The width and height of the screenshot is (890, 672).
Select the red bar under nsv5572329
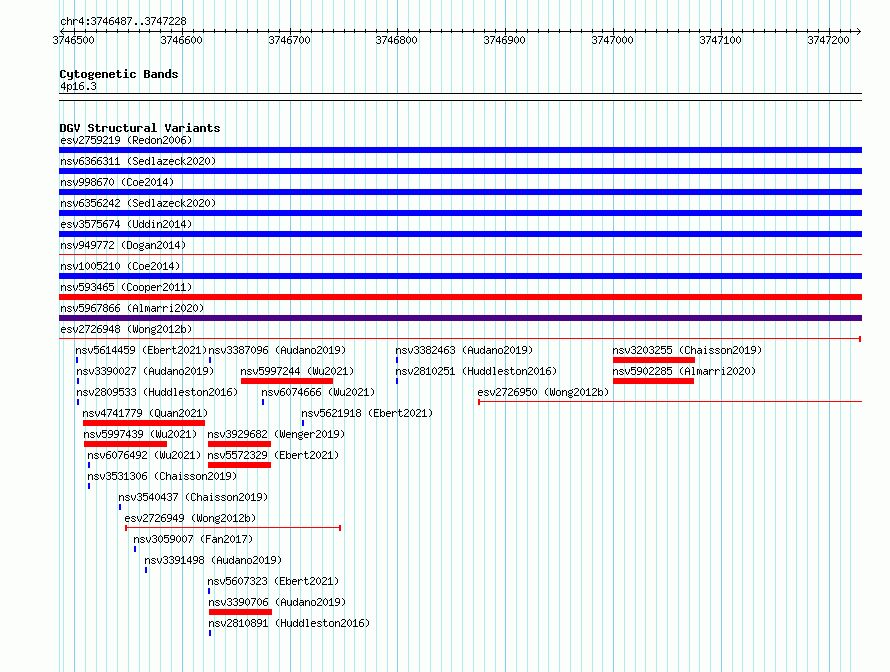point(240,465)
